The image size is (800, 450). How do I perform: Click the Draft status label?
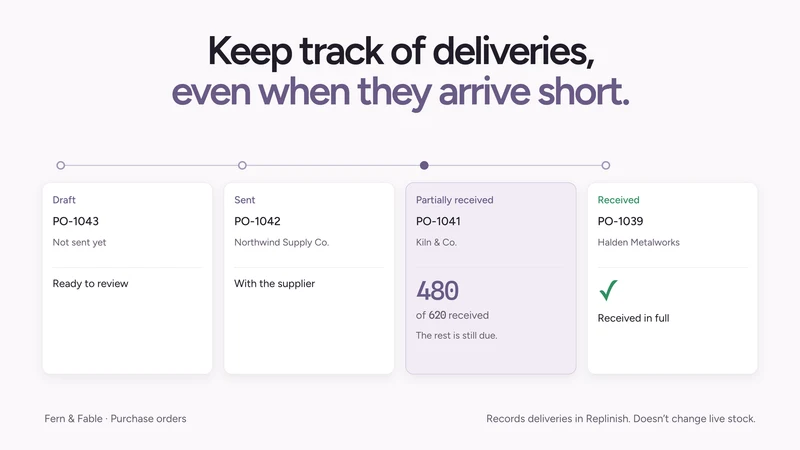click(x=64, y=200)
